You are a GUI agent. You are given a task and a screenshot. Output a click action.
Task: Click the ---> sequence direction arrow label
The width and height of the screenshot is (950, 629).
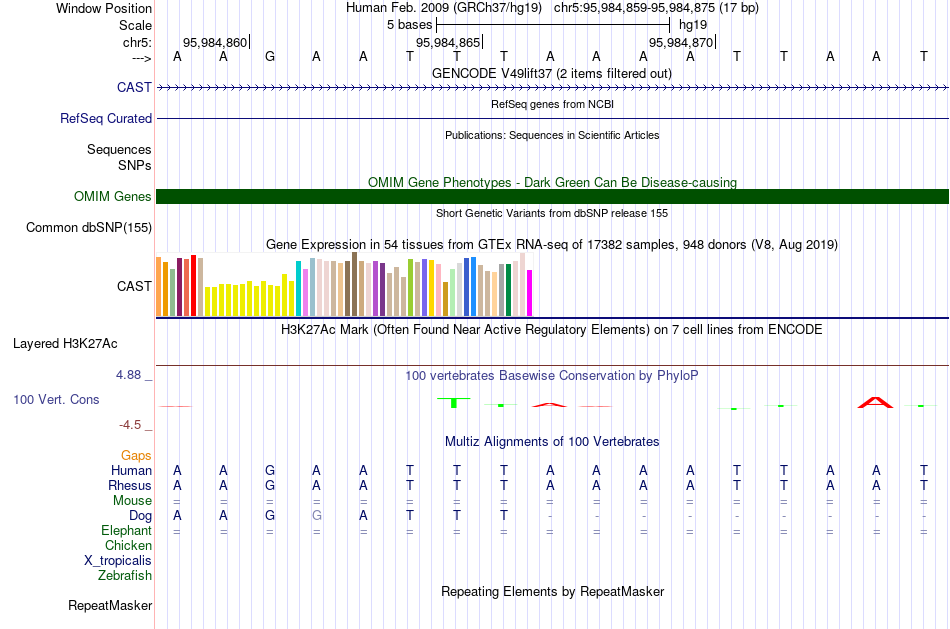(x=141, y=58)
